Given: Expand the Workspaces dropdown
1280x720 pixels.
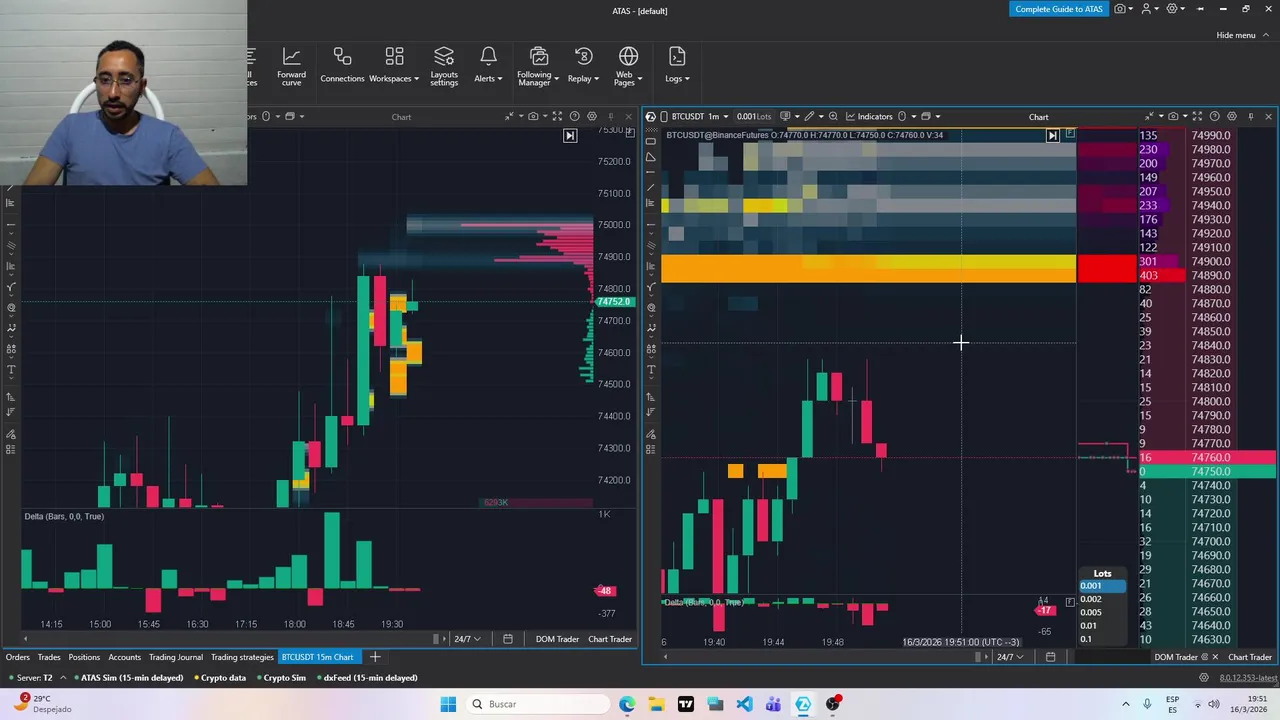Looking at the screenshot, I should (394, 66).
